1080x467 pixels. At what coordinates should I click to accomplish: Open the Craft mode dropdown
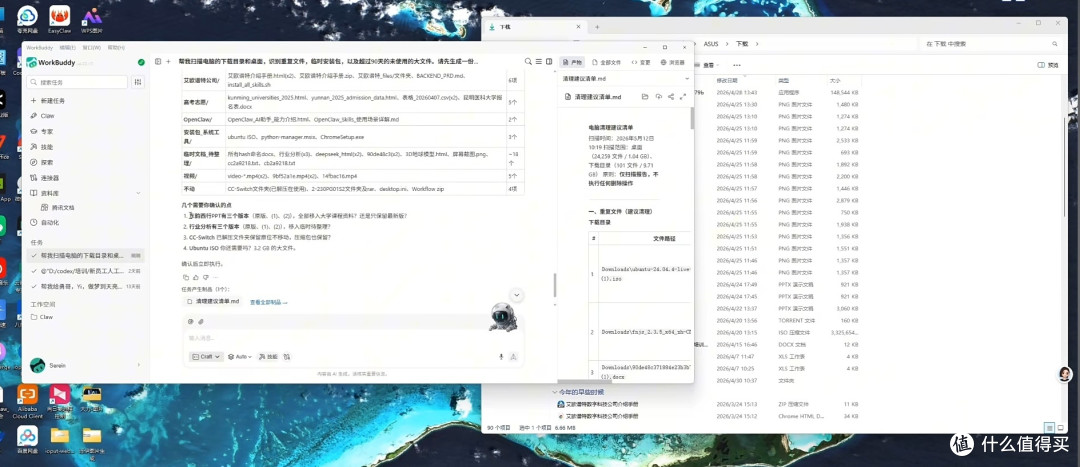[206, 357]
